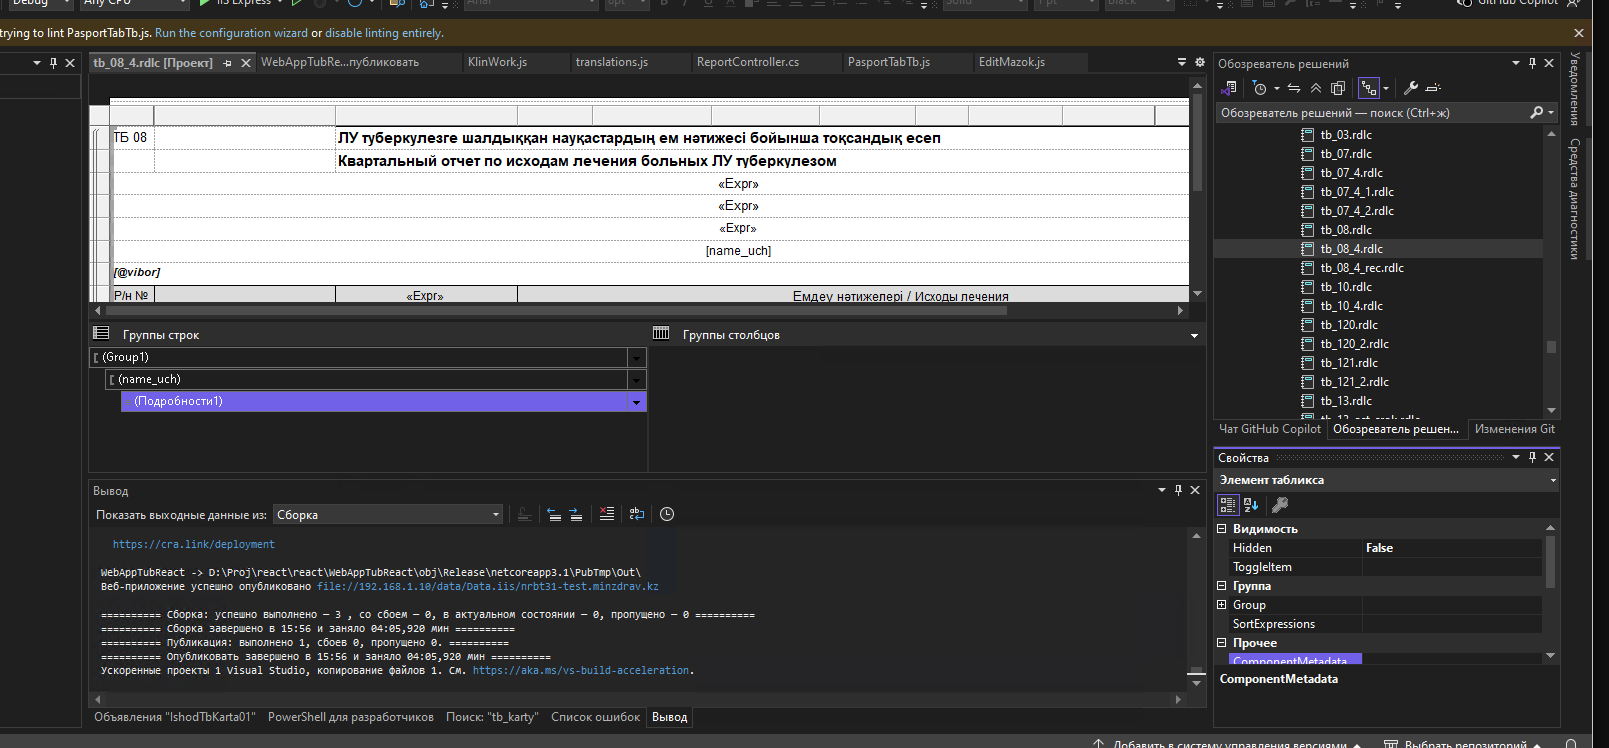This screenshot has width=1609, height=748.
Task: Go to next message in Output panel
Action: point(576,514)
